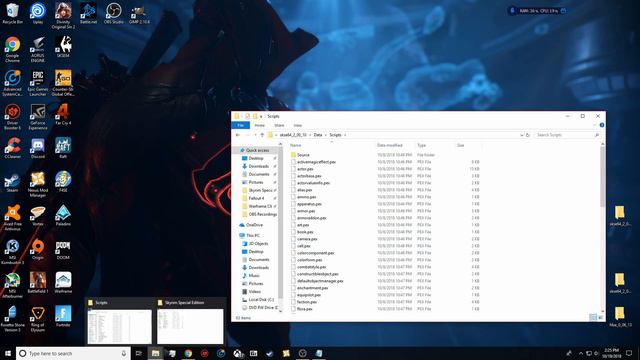This screenshot has width=640, height=360.
Task: Click the taskbar search box
Action: pyautogui.click(x=73, y=353)
